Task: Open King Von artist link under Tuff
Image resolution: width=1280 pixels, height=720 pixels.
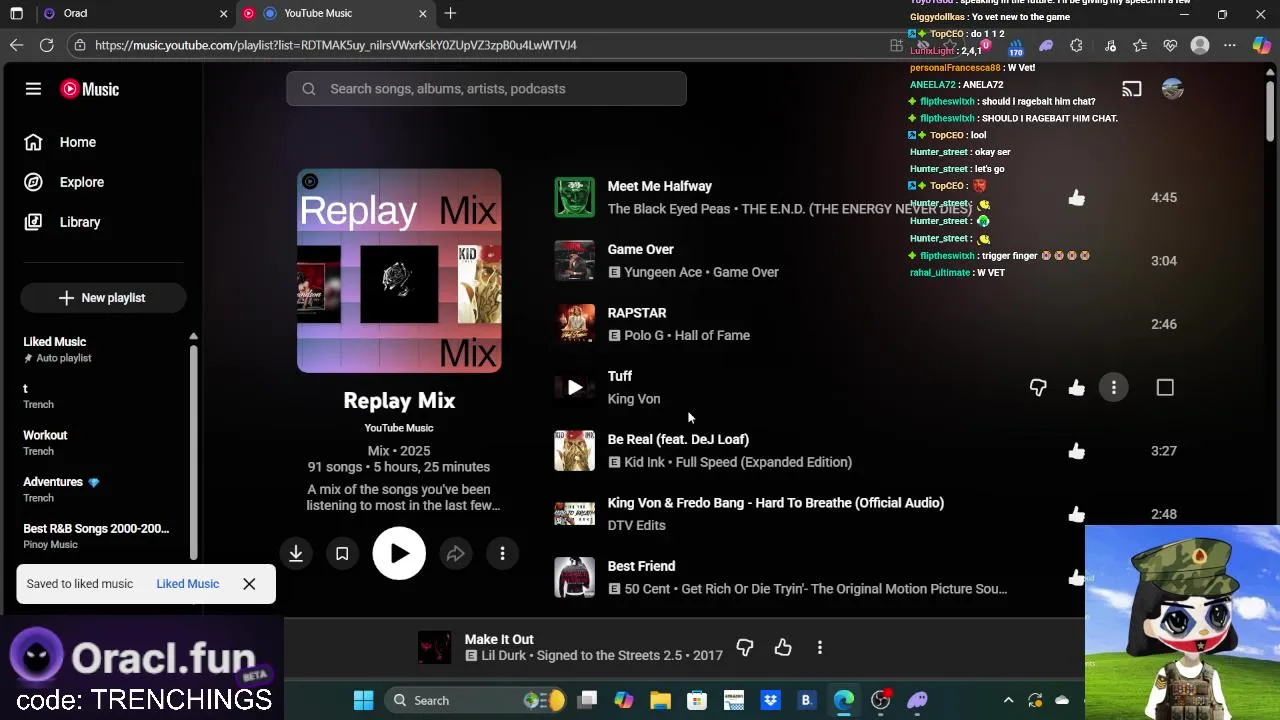Action: (x=634, y=399)
